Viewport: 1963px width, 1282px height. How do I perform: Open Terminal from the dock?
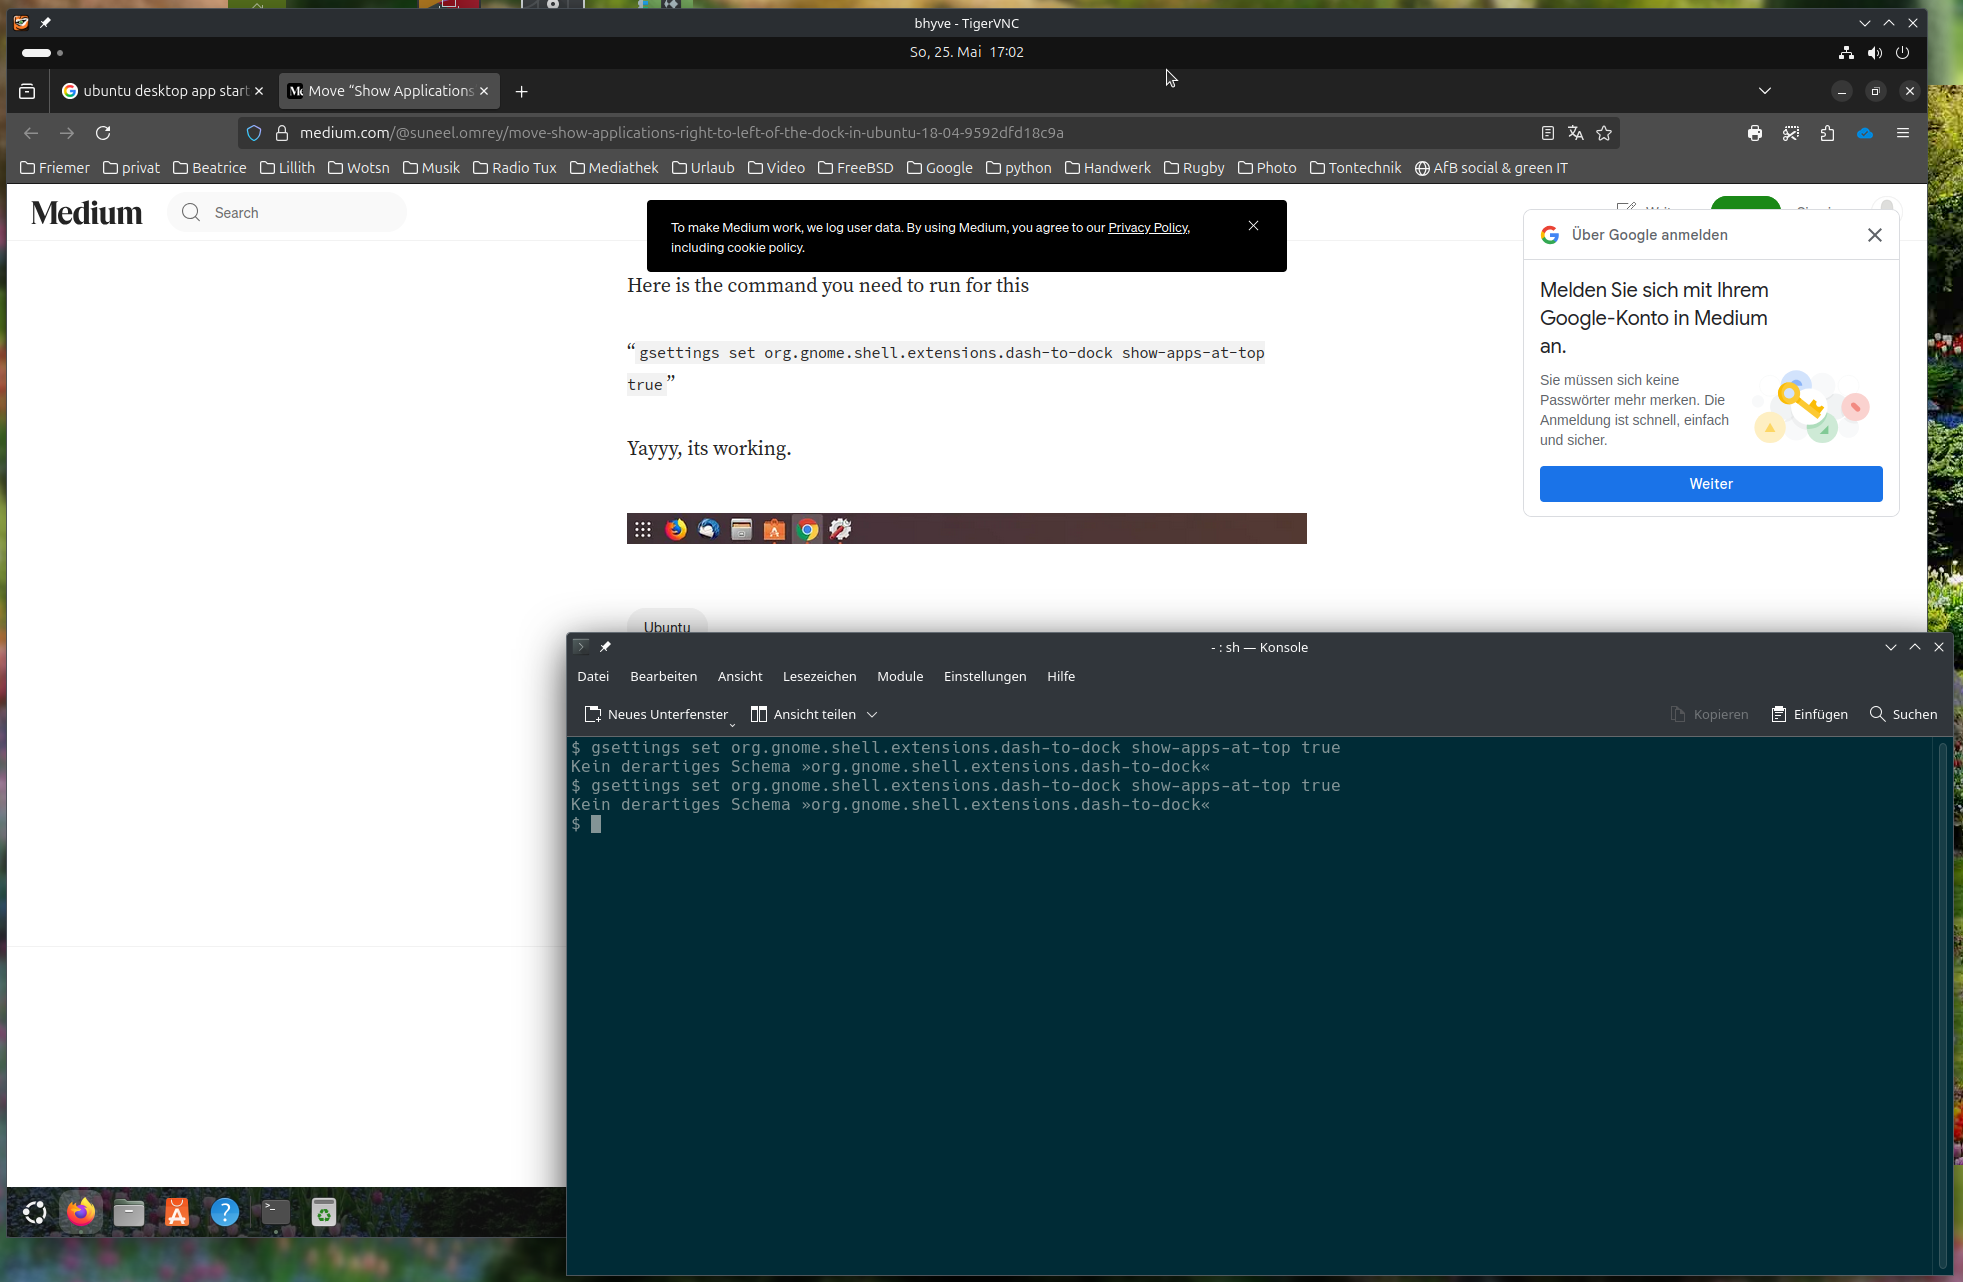click(x=275, y=1213)
